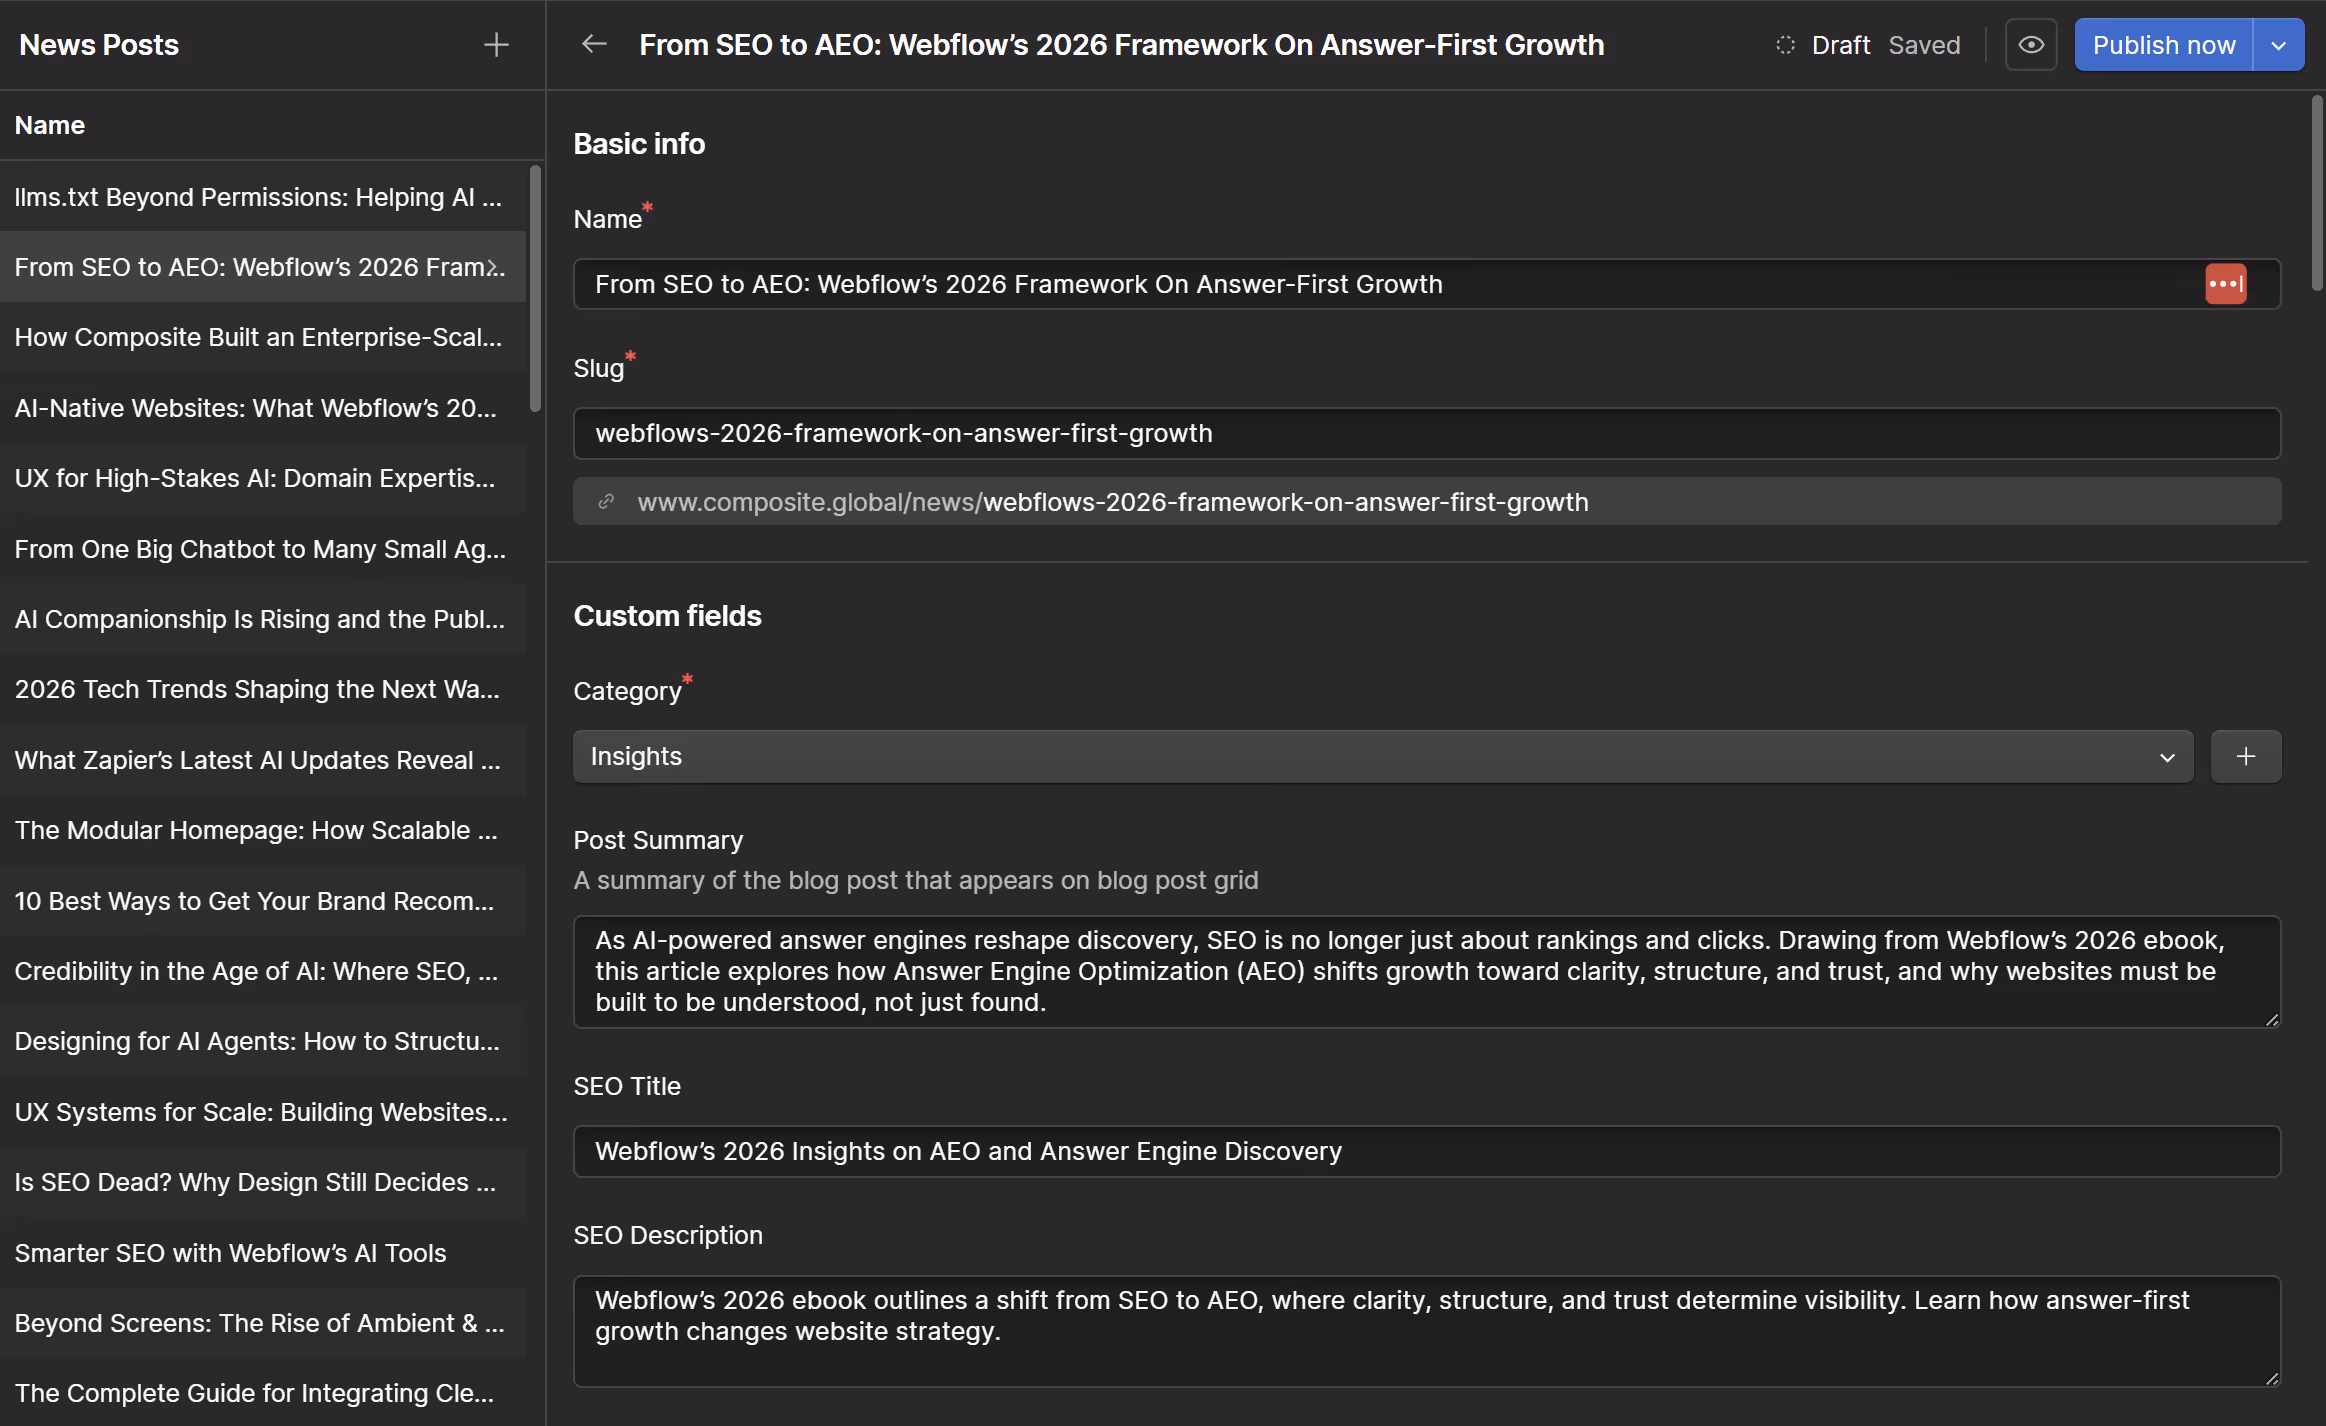Click into the Post Summary textarea
Image resolution: width=2326 pixels, height=1426 pixels.
pos(1427,972)
